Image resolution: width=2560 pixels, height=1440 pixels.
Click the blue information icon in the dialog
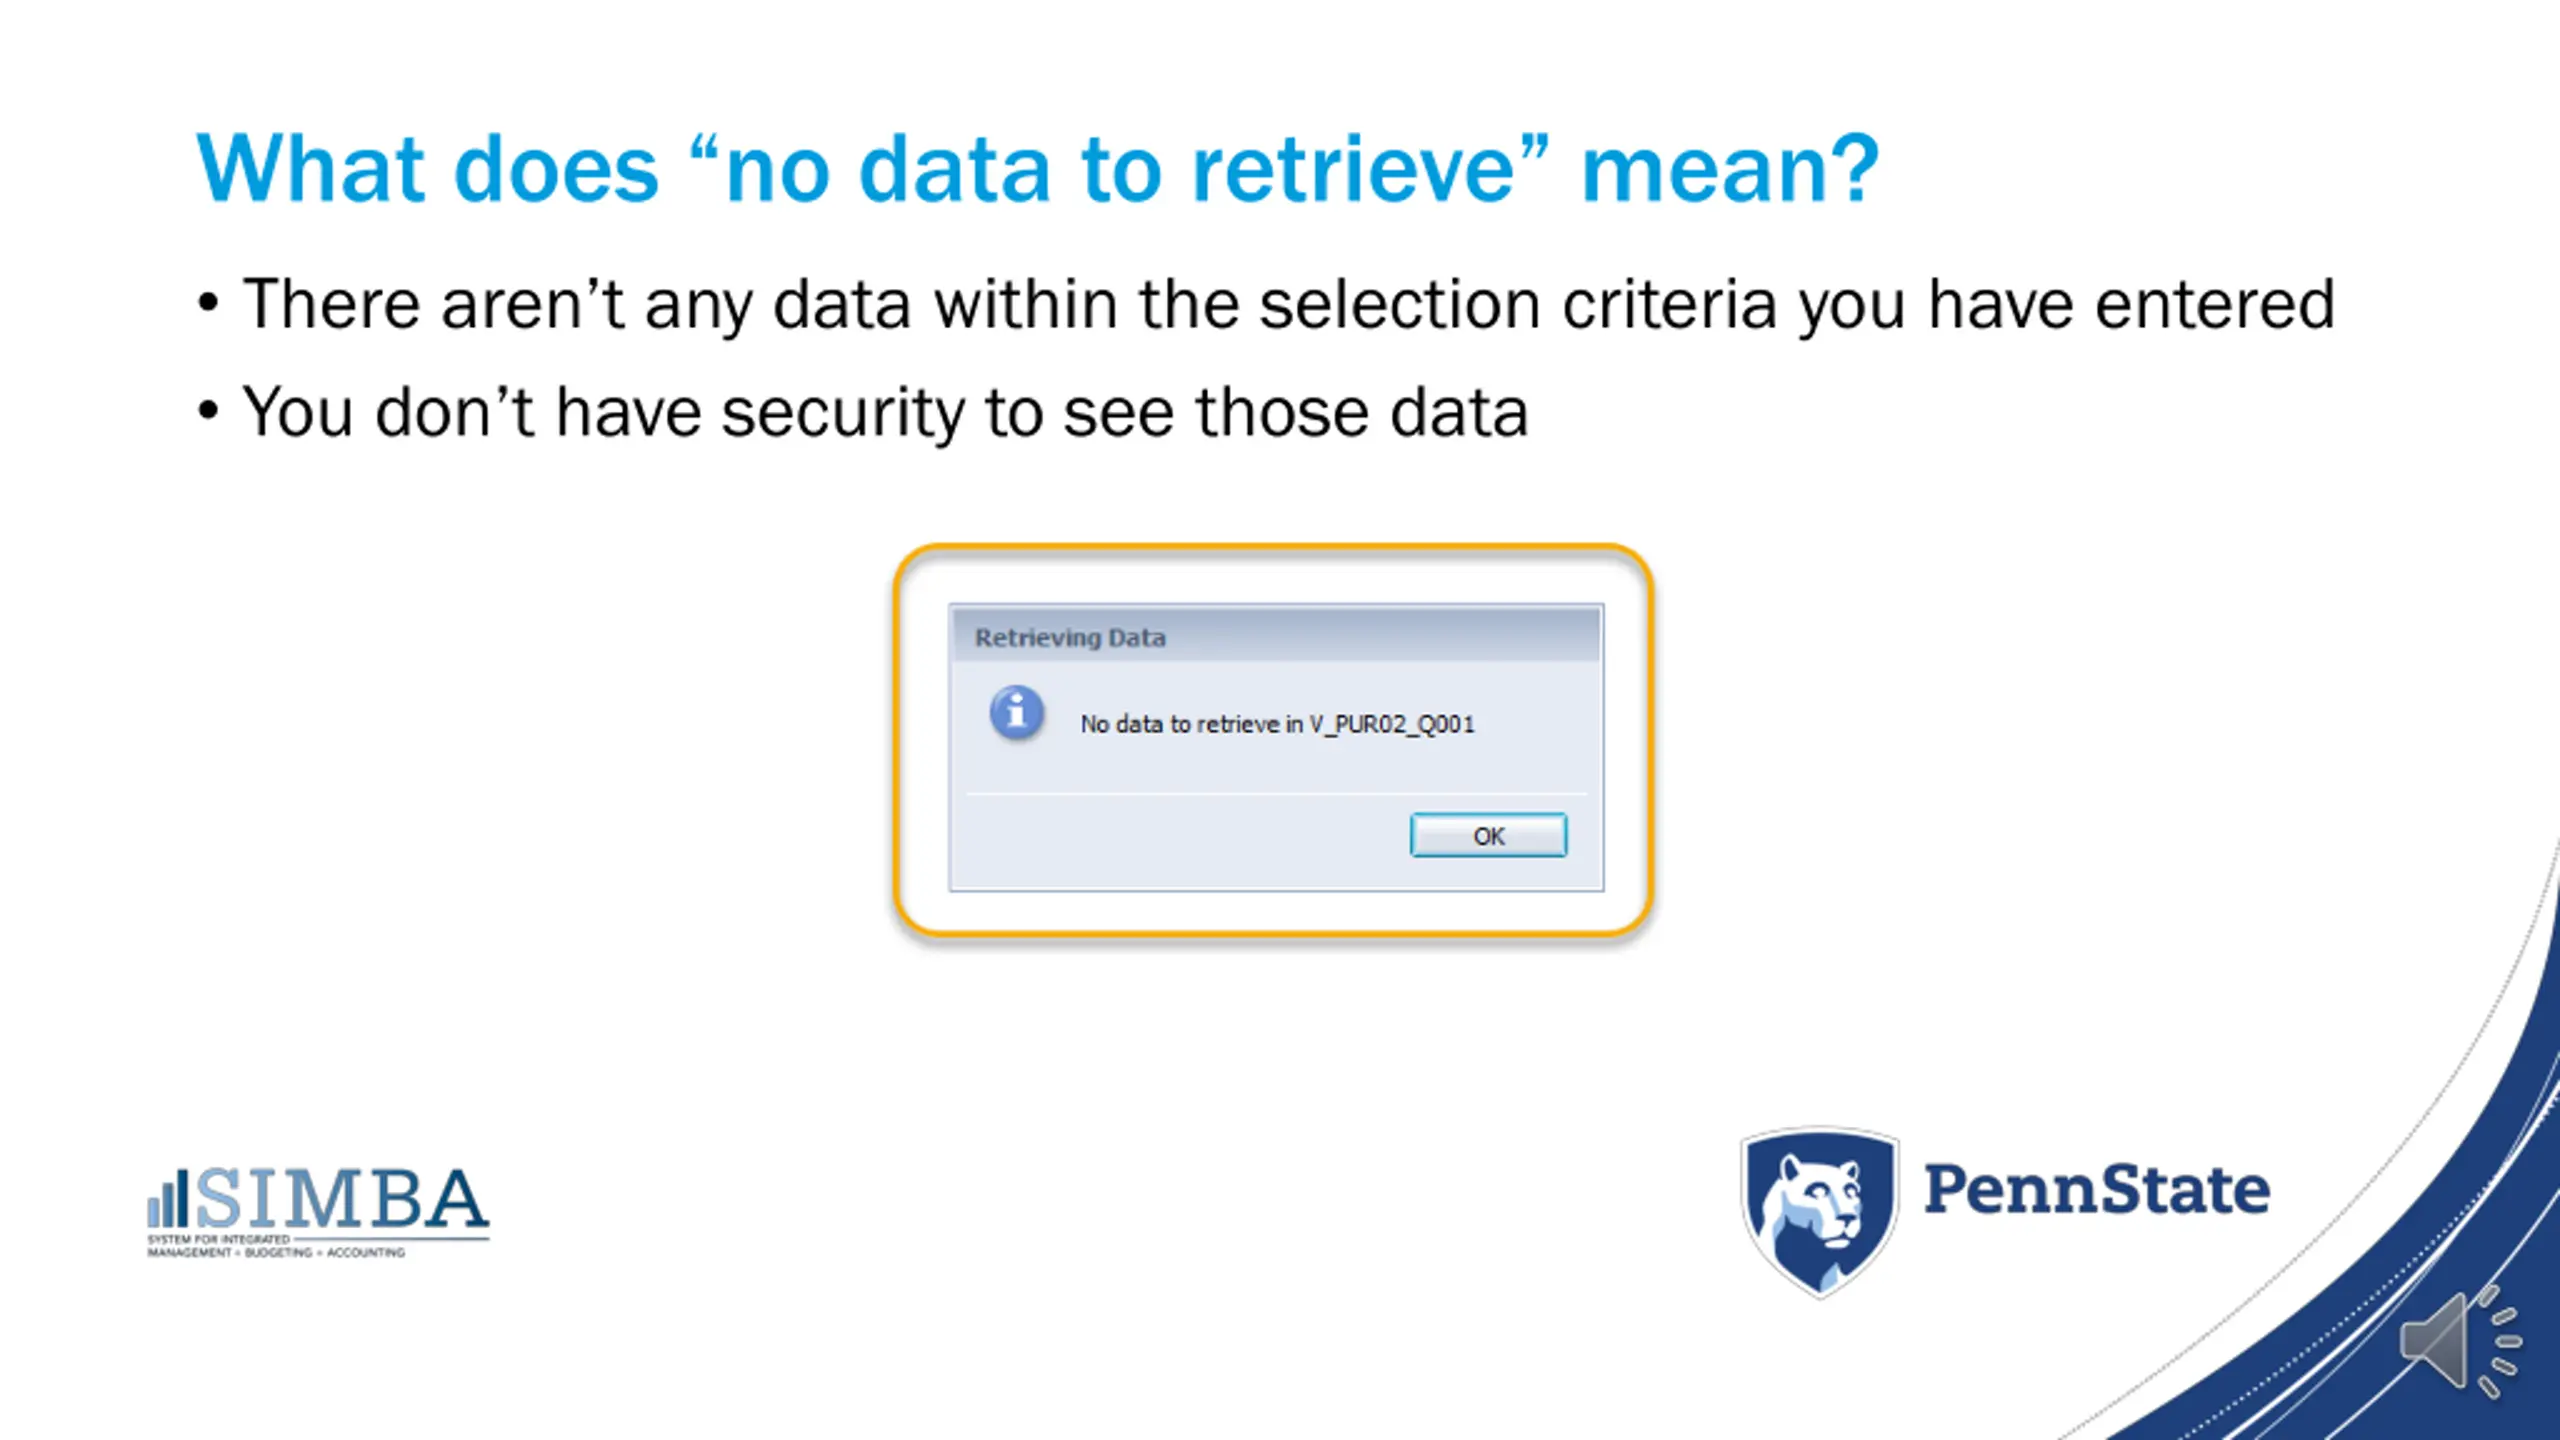(x=1017, y=713)
